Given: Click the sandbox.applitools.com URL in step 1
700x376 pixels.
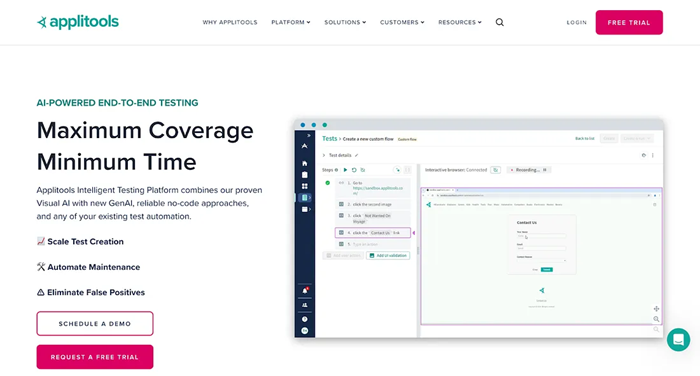Looking at the screenshot, I should tap(378, 191).
